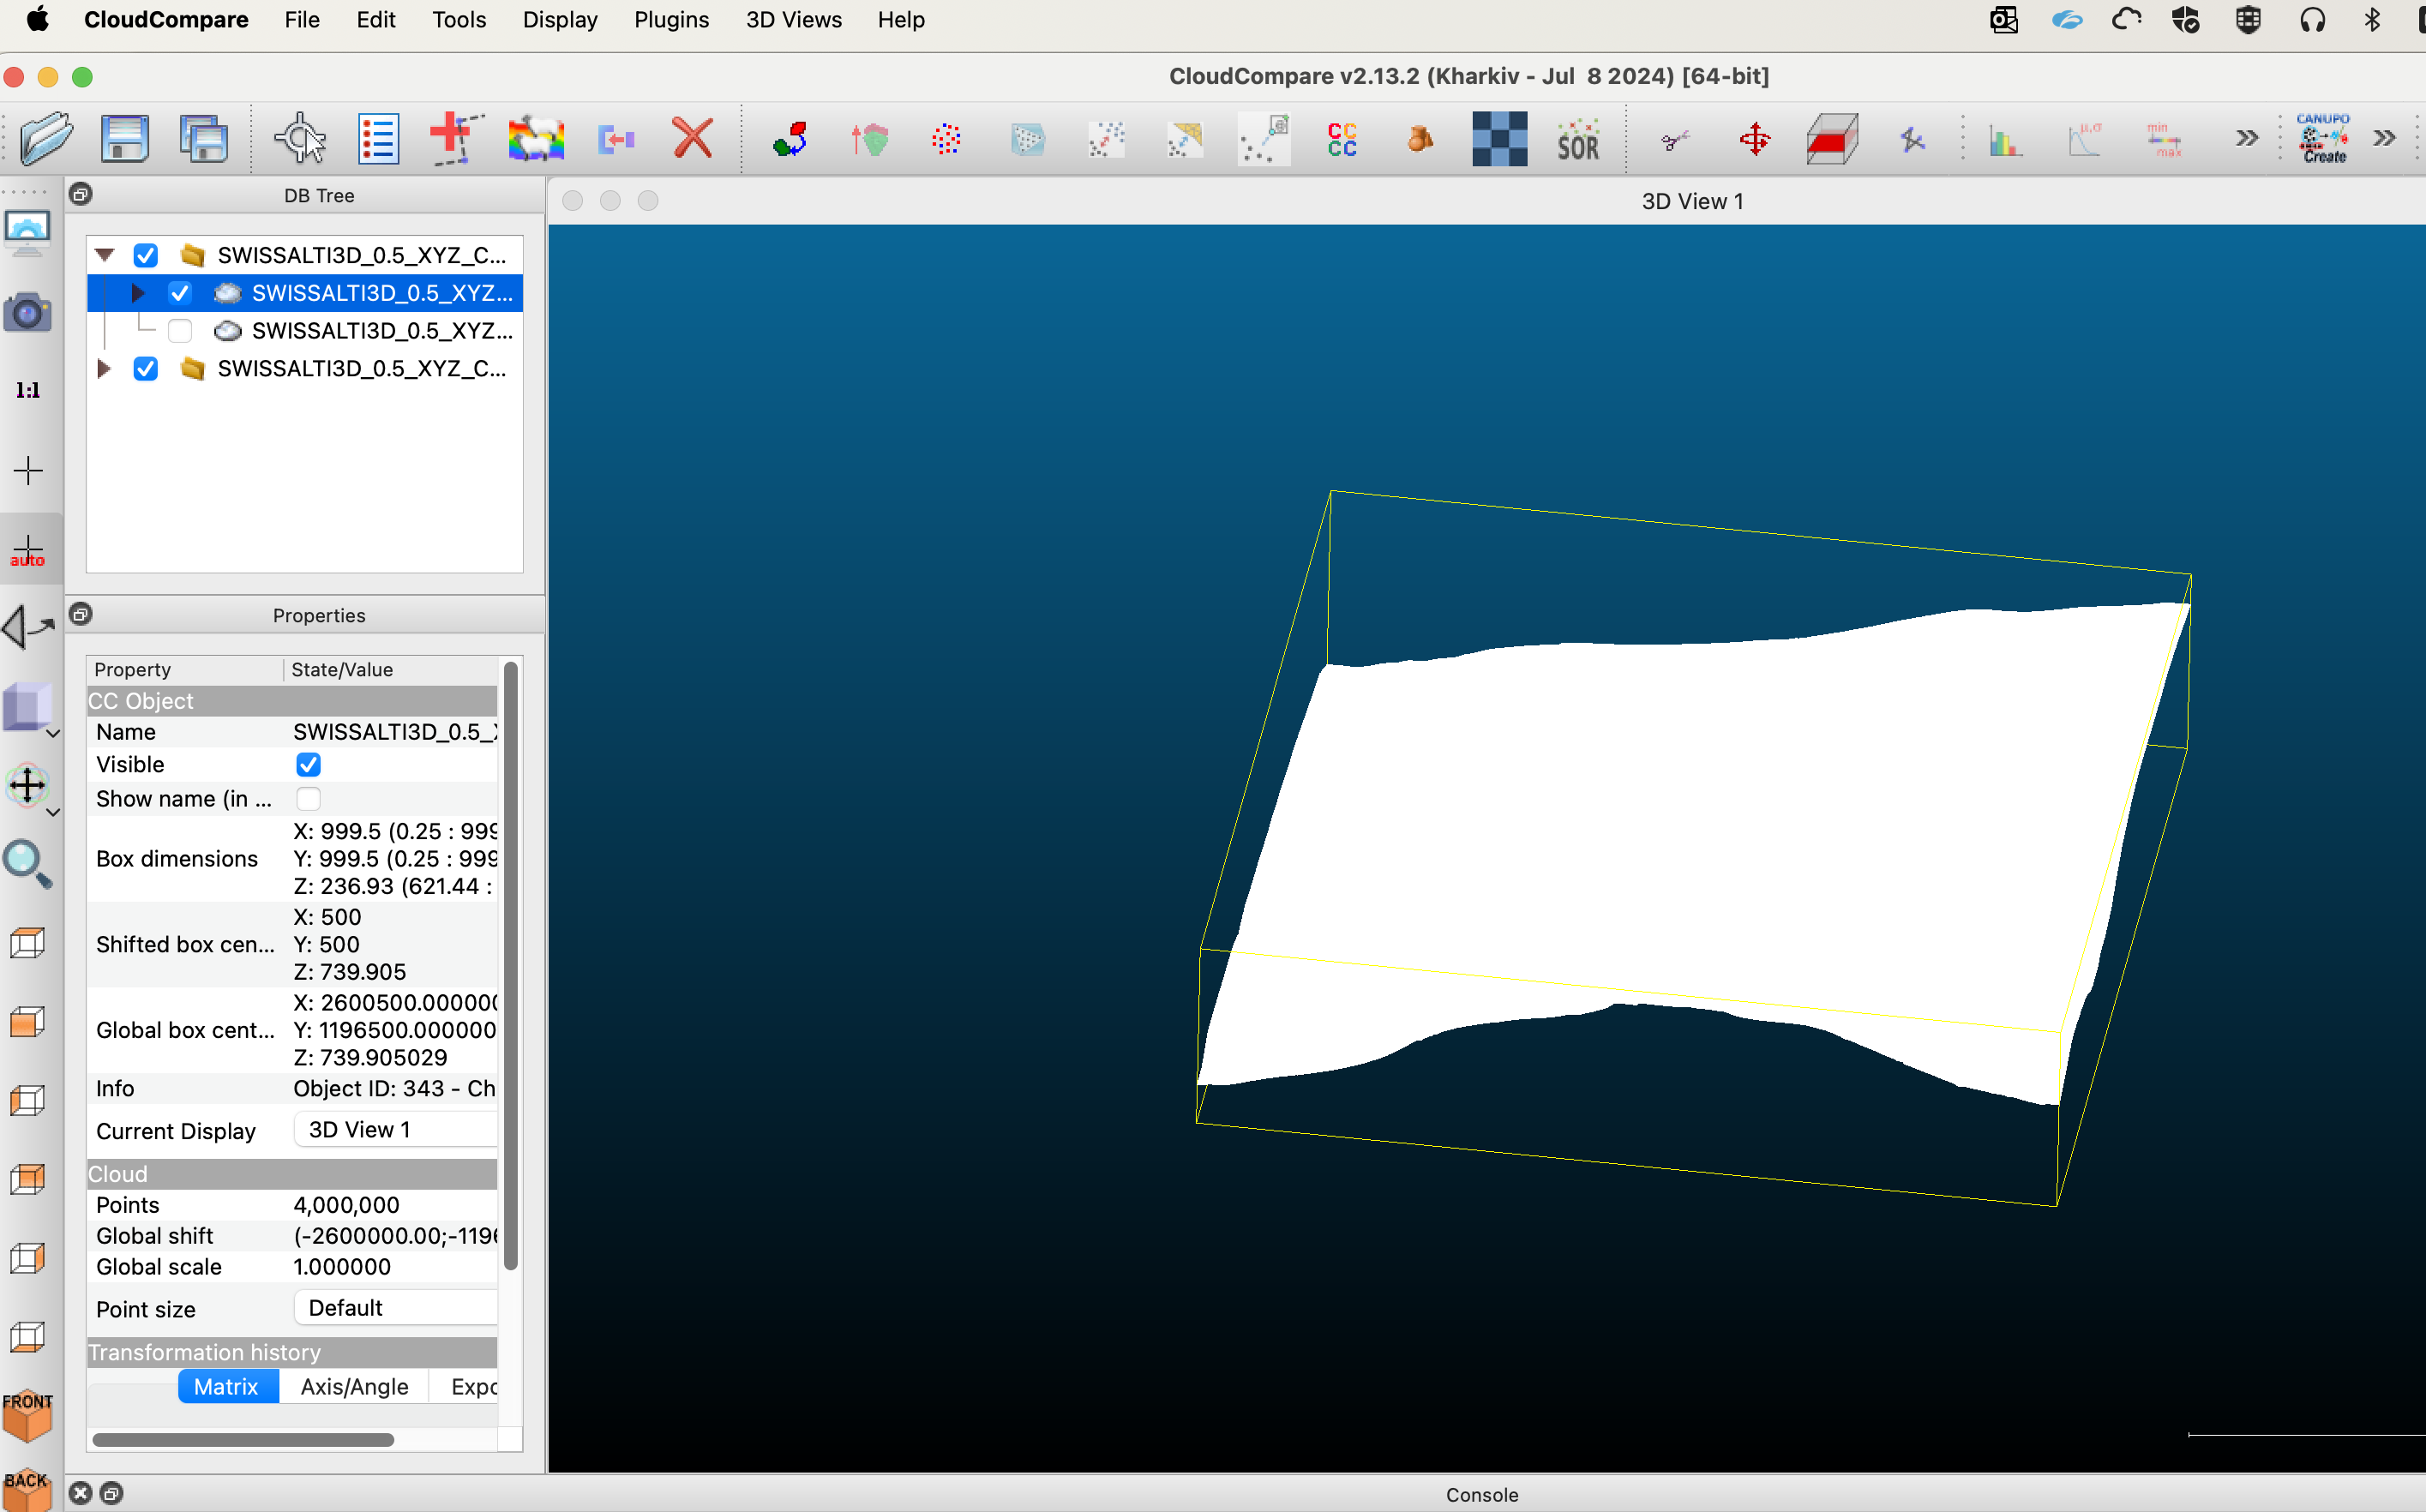This screenshot has height=1512, width=2426.
Task: Float the Properties panel
Action: coord(82,614)
